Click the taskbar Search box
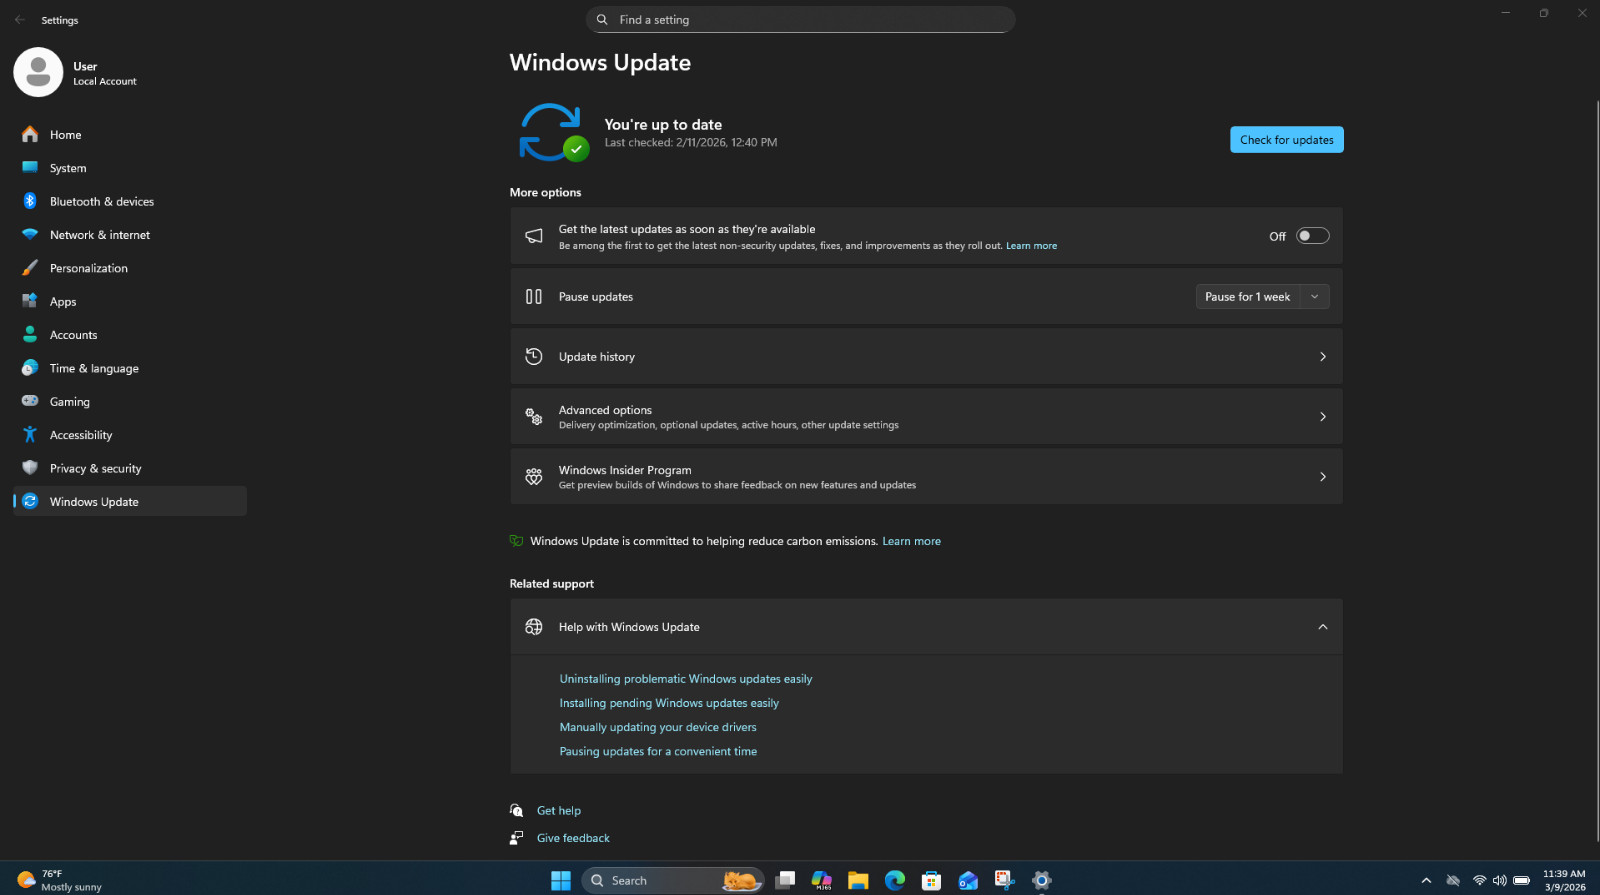The height and width of the screenshot is (895, 1600). 672,880
